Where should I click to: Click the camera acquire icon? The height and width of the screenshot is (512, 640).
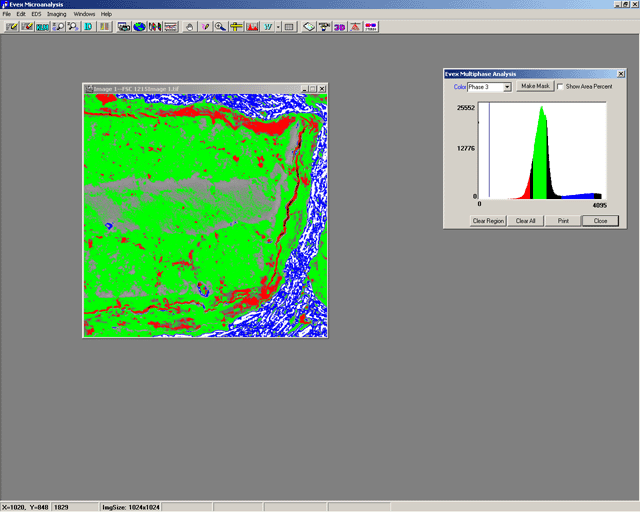(123, 26)
